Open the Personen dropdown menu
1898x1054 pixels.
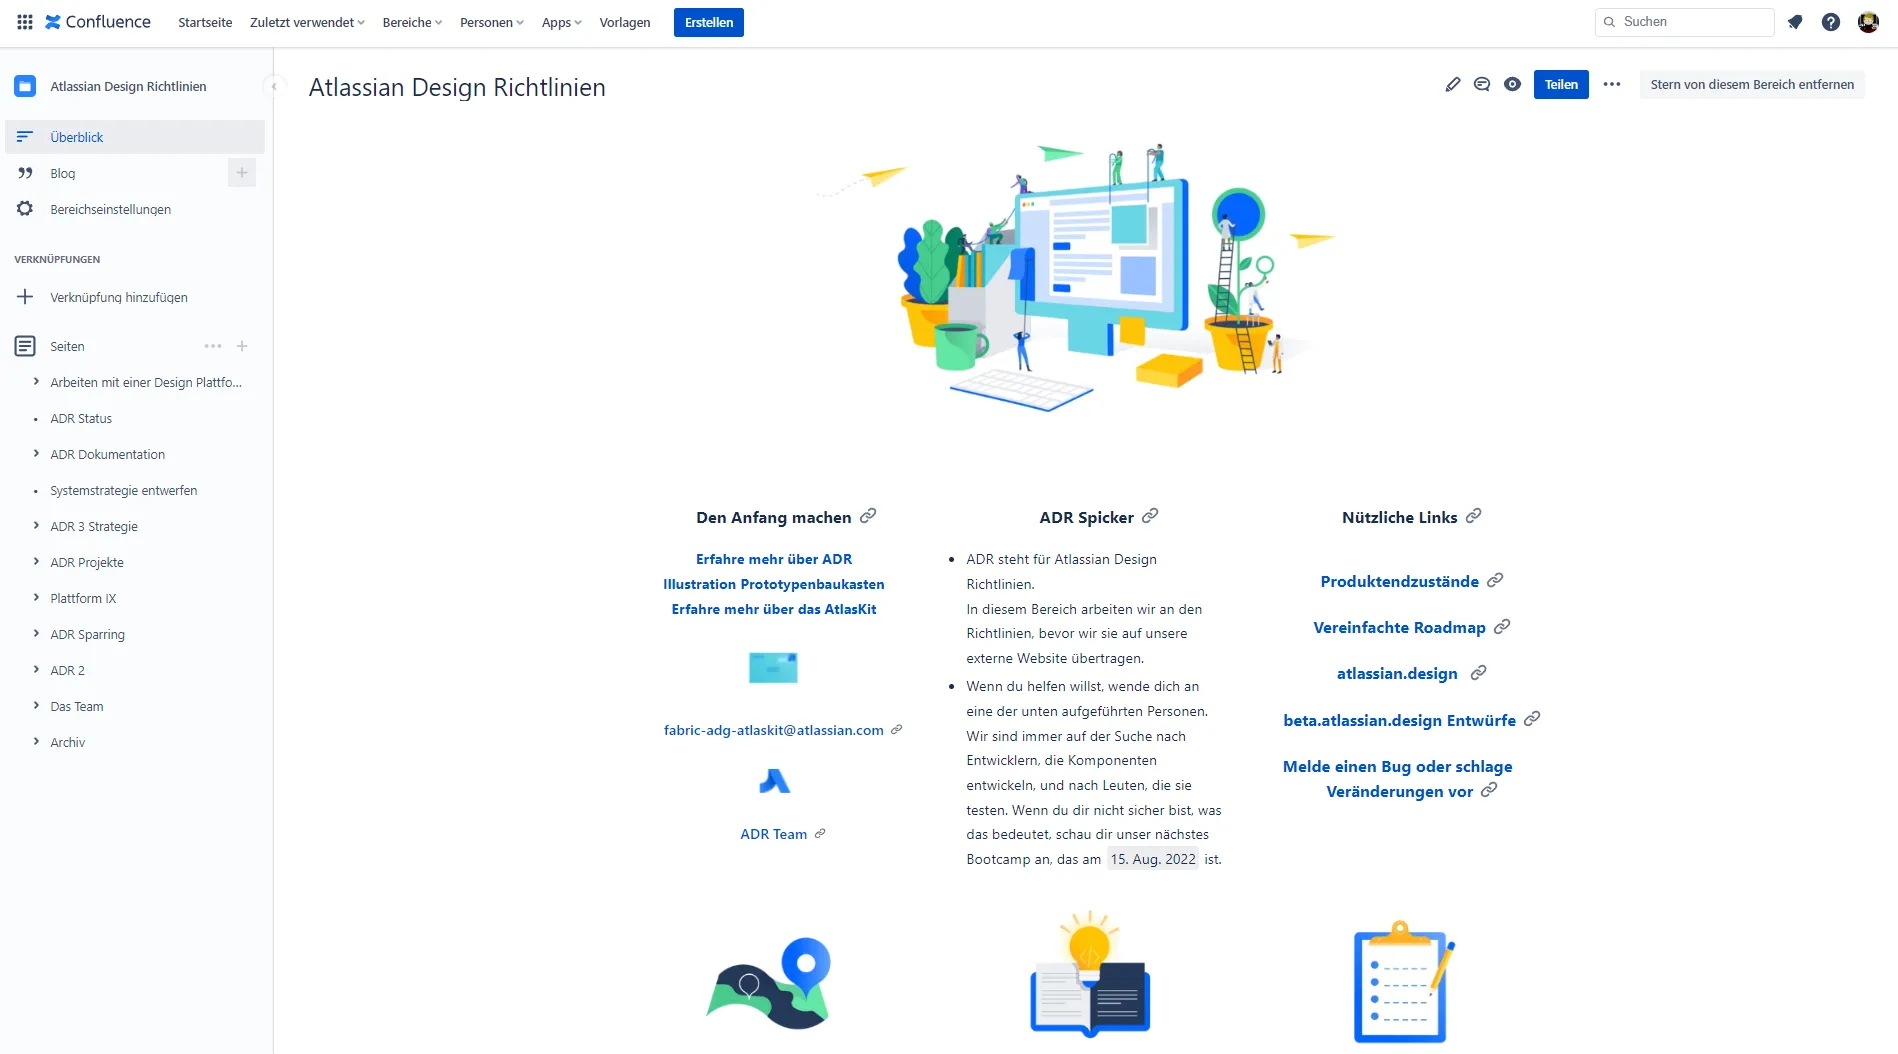click(491, 22)
